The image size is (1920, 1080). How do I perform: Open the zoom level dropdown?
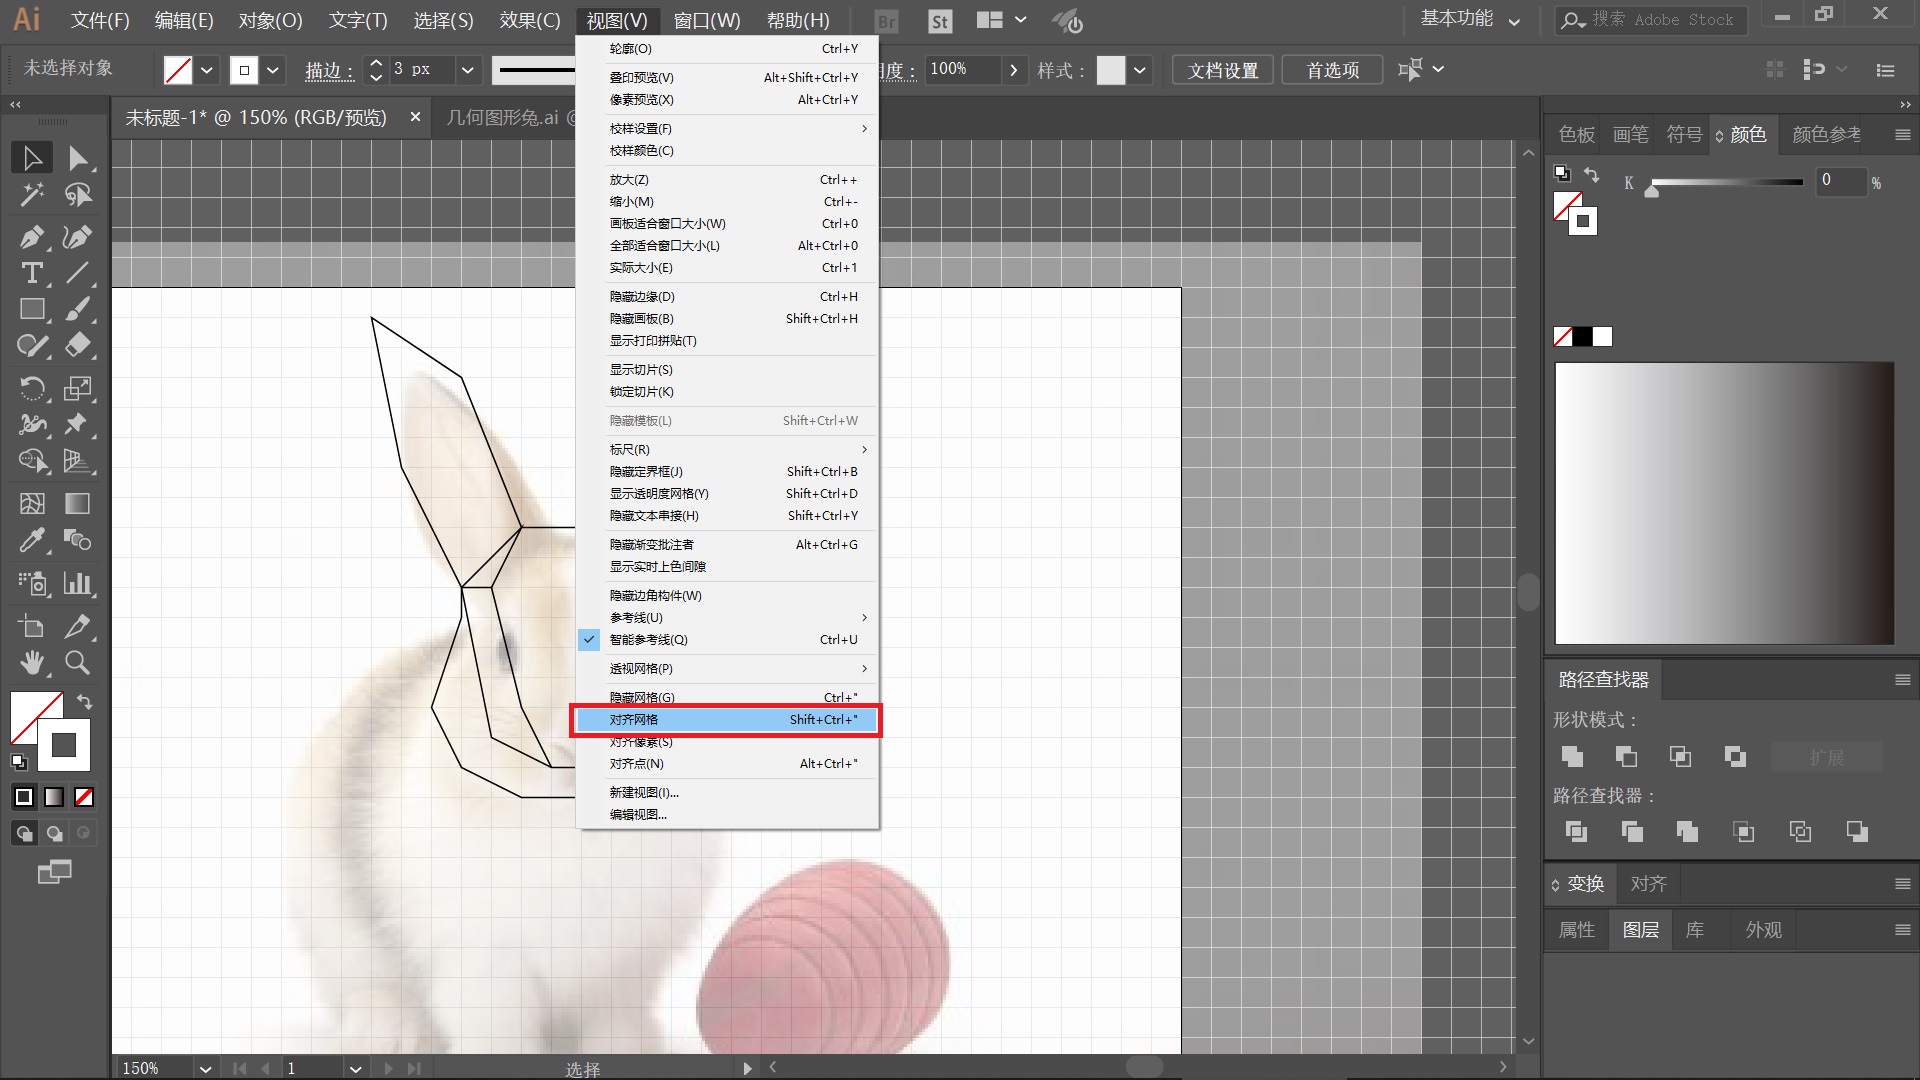coord(205,1068)
